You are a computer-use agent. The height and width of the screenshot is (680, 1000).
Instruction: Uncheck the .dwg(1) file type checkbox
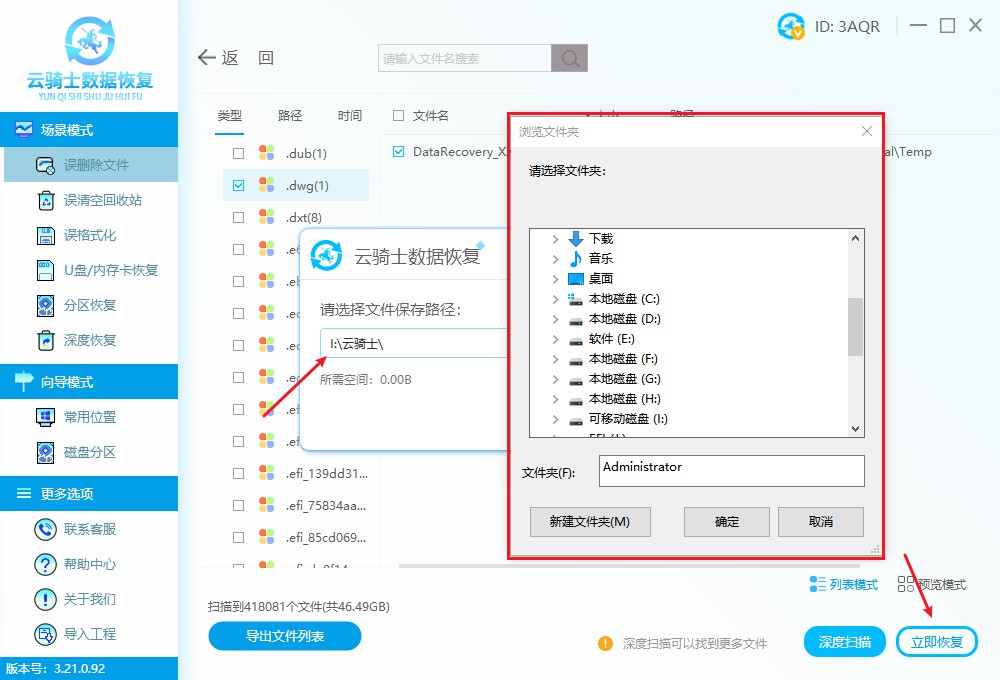(x=238, y=185)
